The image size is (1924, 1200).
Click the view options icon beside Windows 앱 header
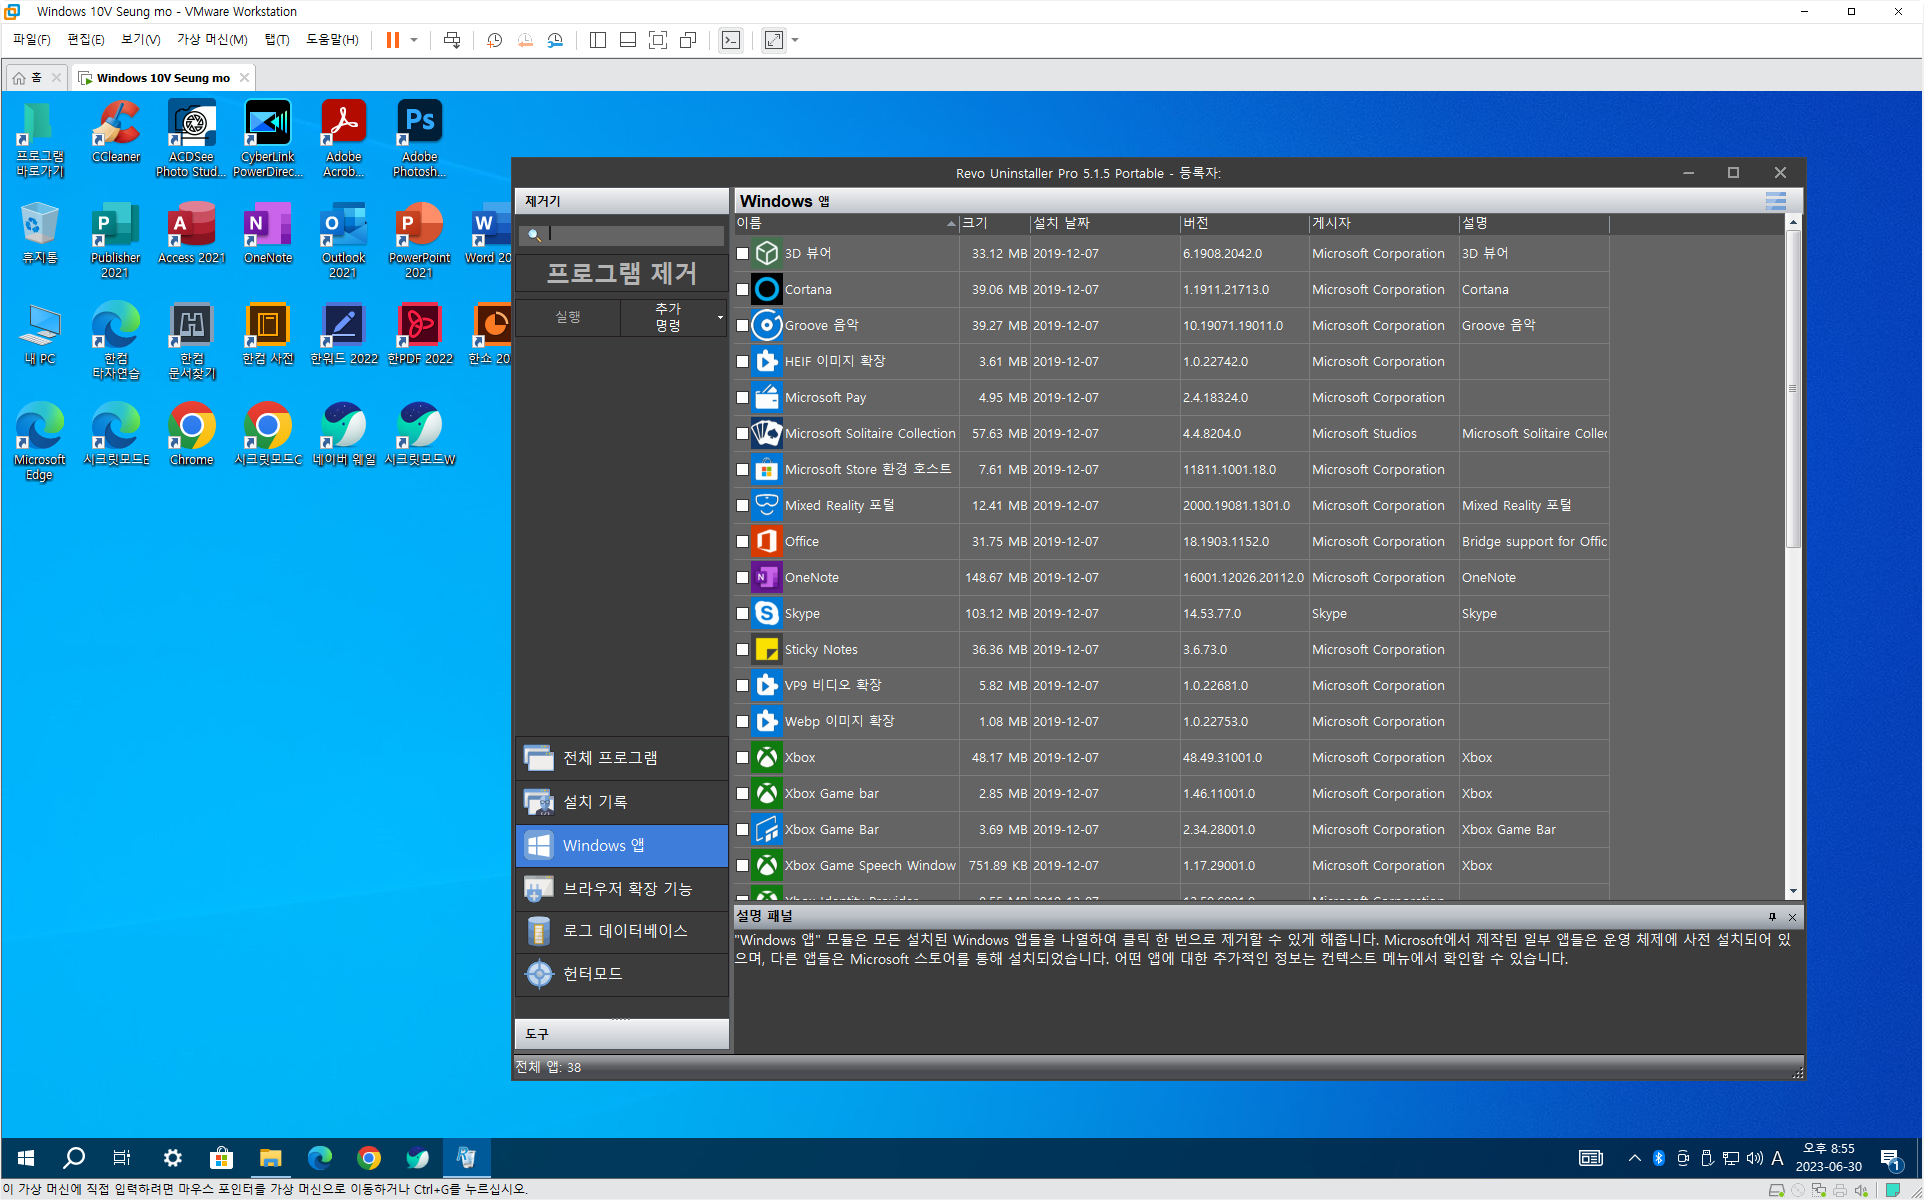[x=1775, y=201]
